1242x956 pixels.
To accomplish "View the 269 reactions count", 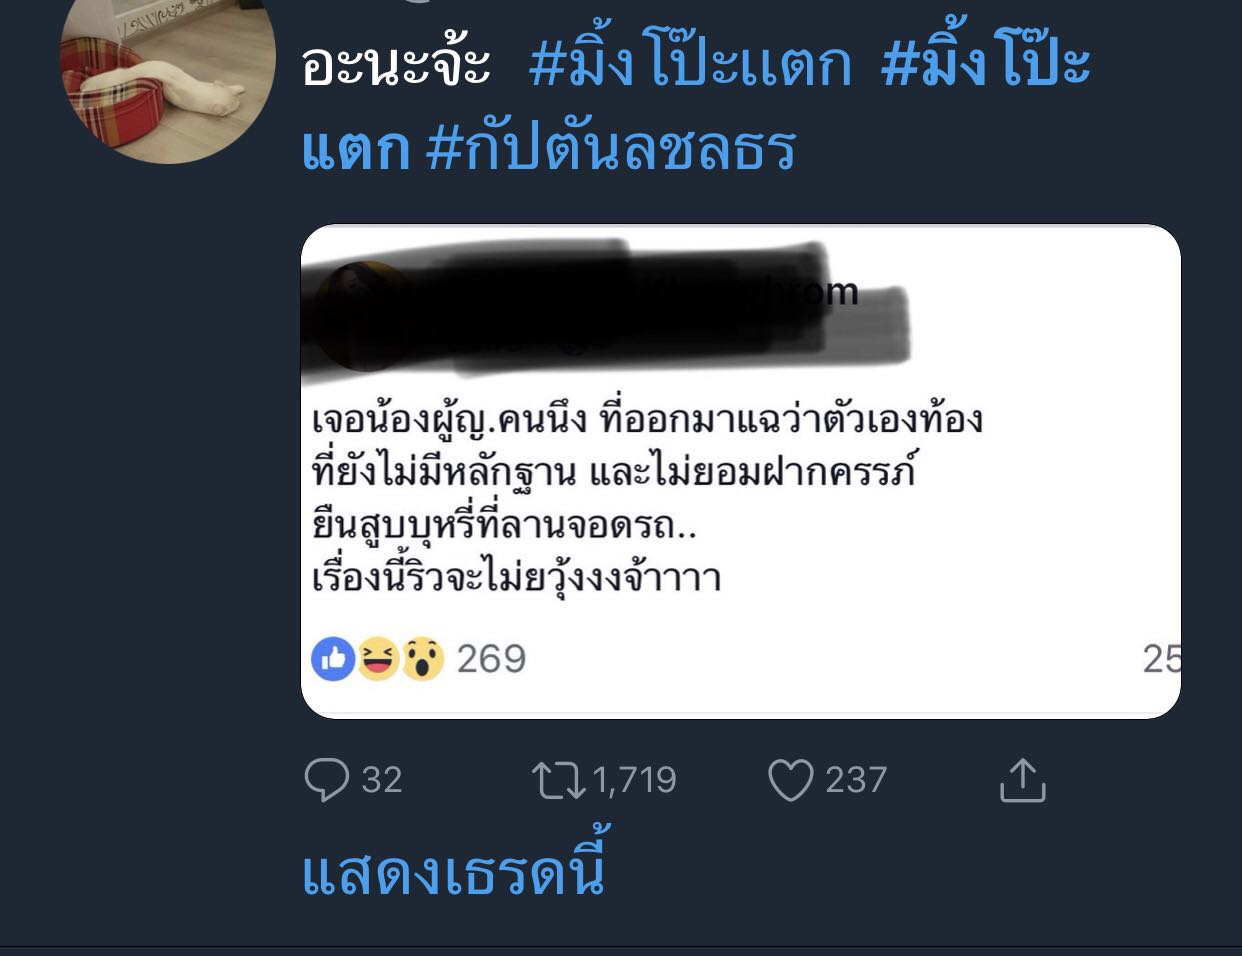I will point(491,659).
